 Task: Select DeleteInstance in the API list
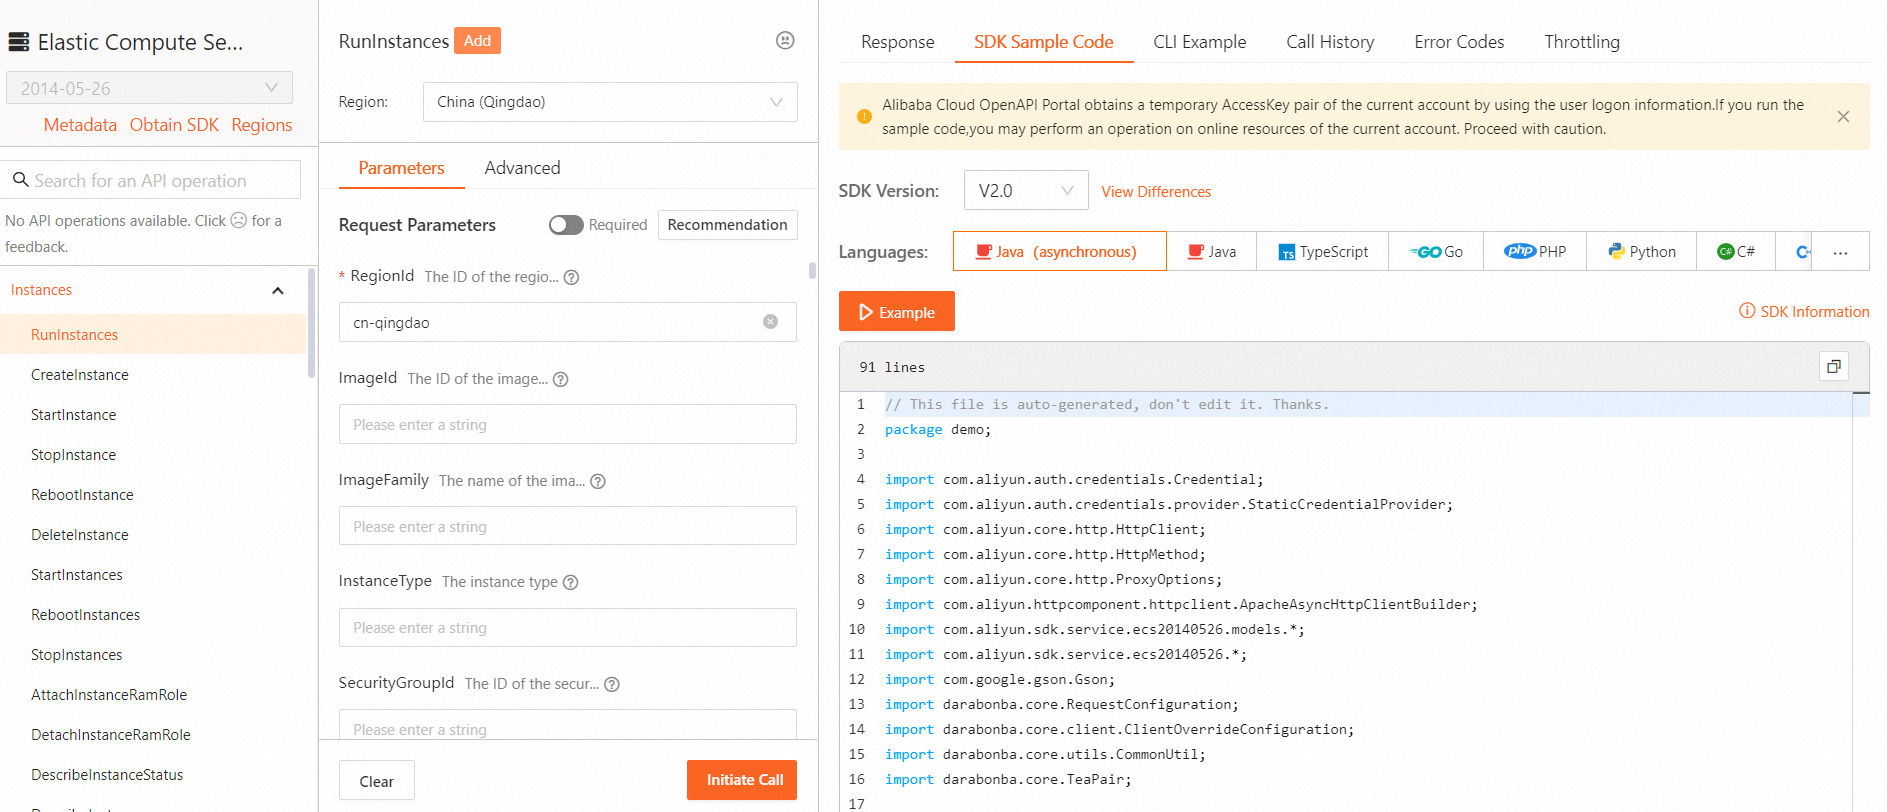coord(153,534)
